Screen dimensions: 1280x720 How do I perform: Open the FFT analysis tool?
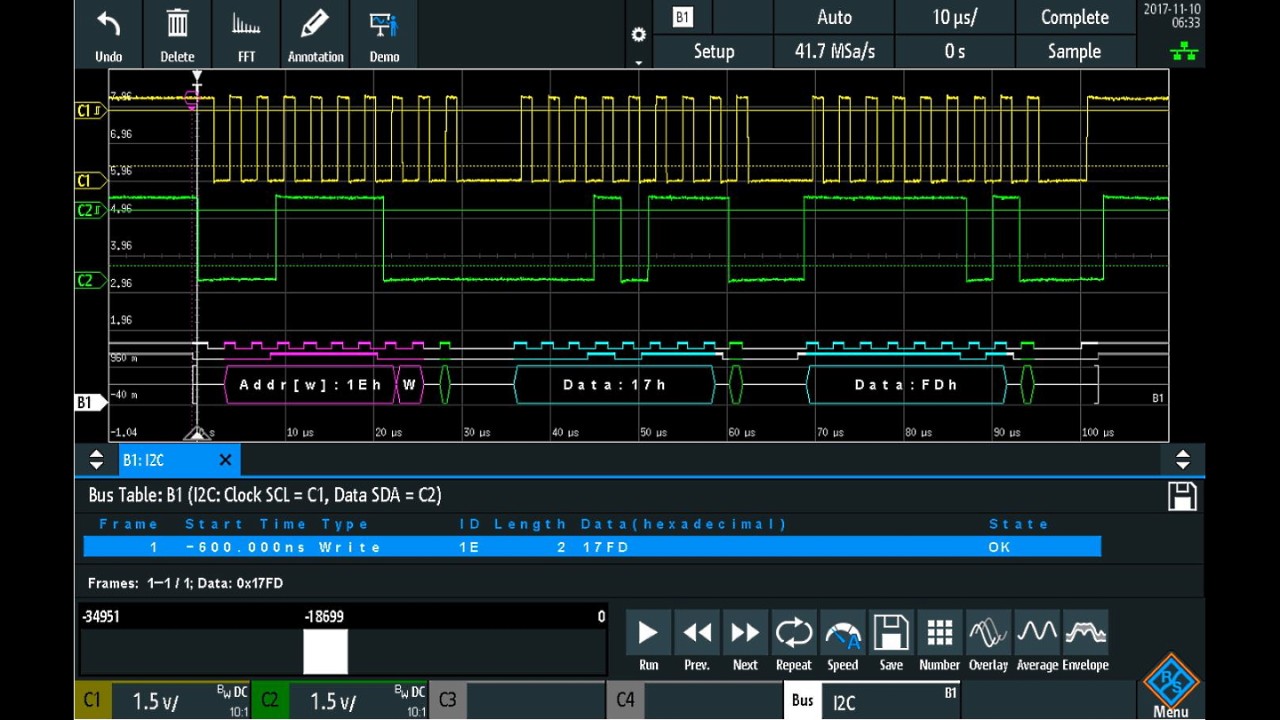(246, 25)
